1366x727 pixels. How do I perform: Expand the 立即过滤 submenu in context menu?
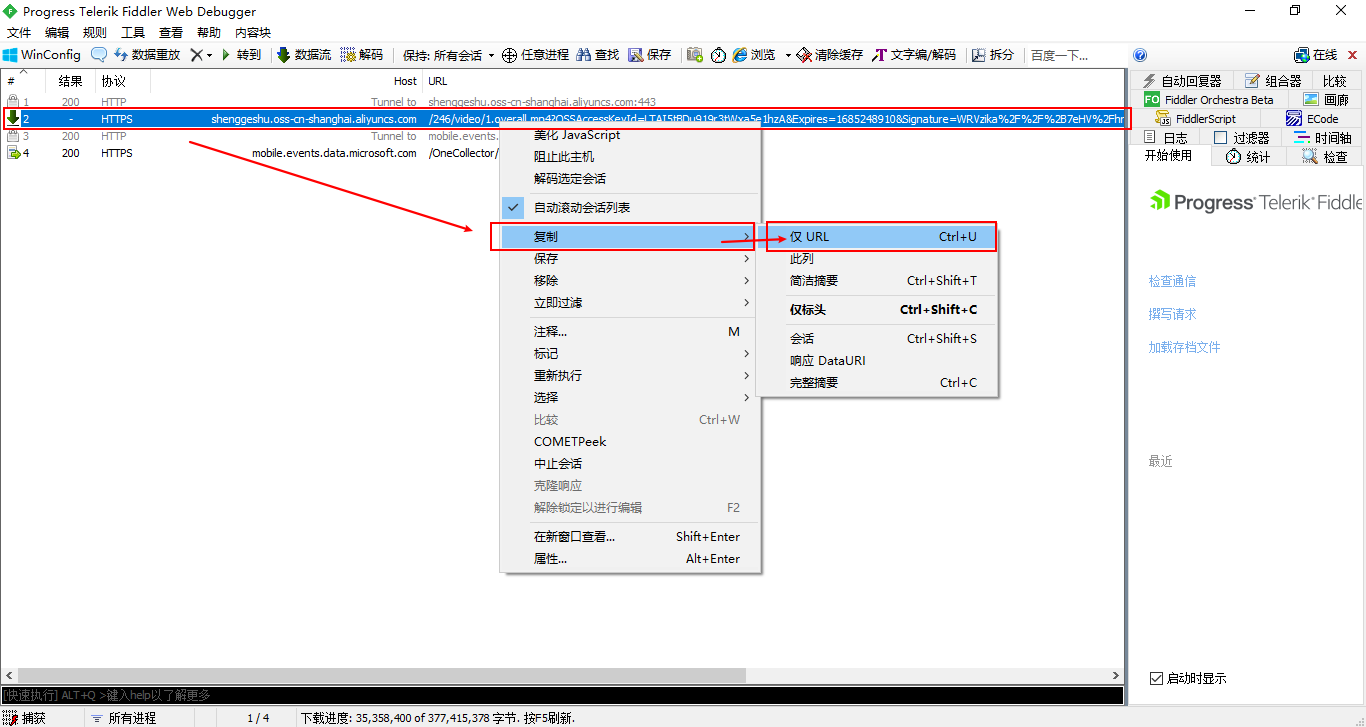point(630,303)
